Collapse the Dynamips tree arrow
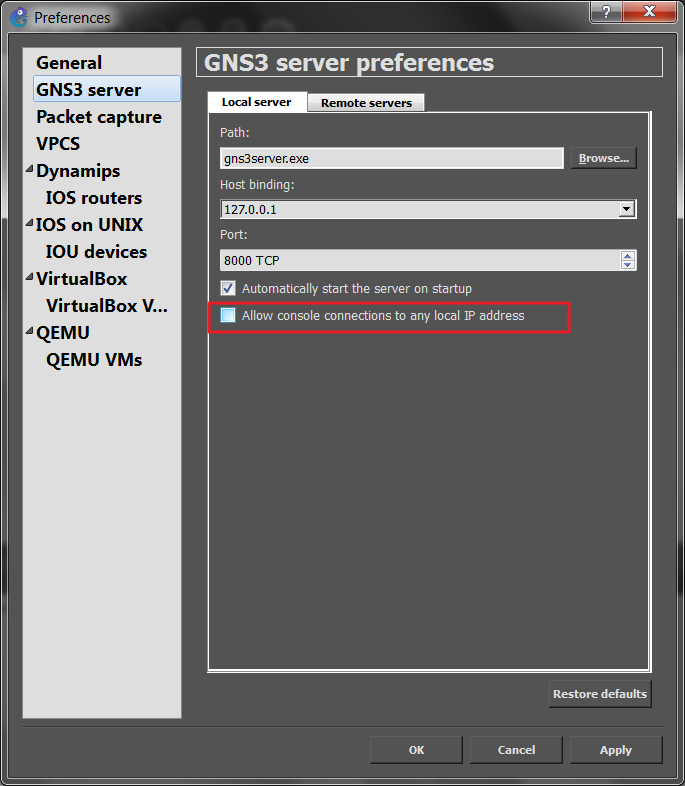 [x=30, y=169]
